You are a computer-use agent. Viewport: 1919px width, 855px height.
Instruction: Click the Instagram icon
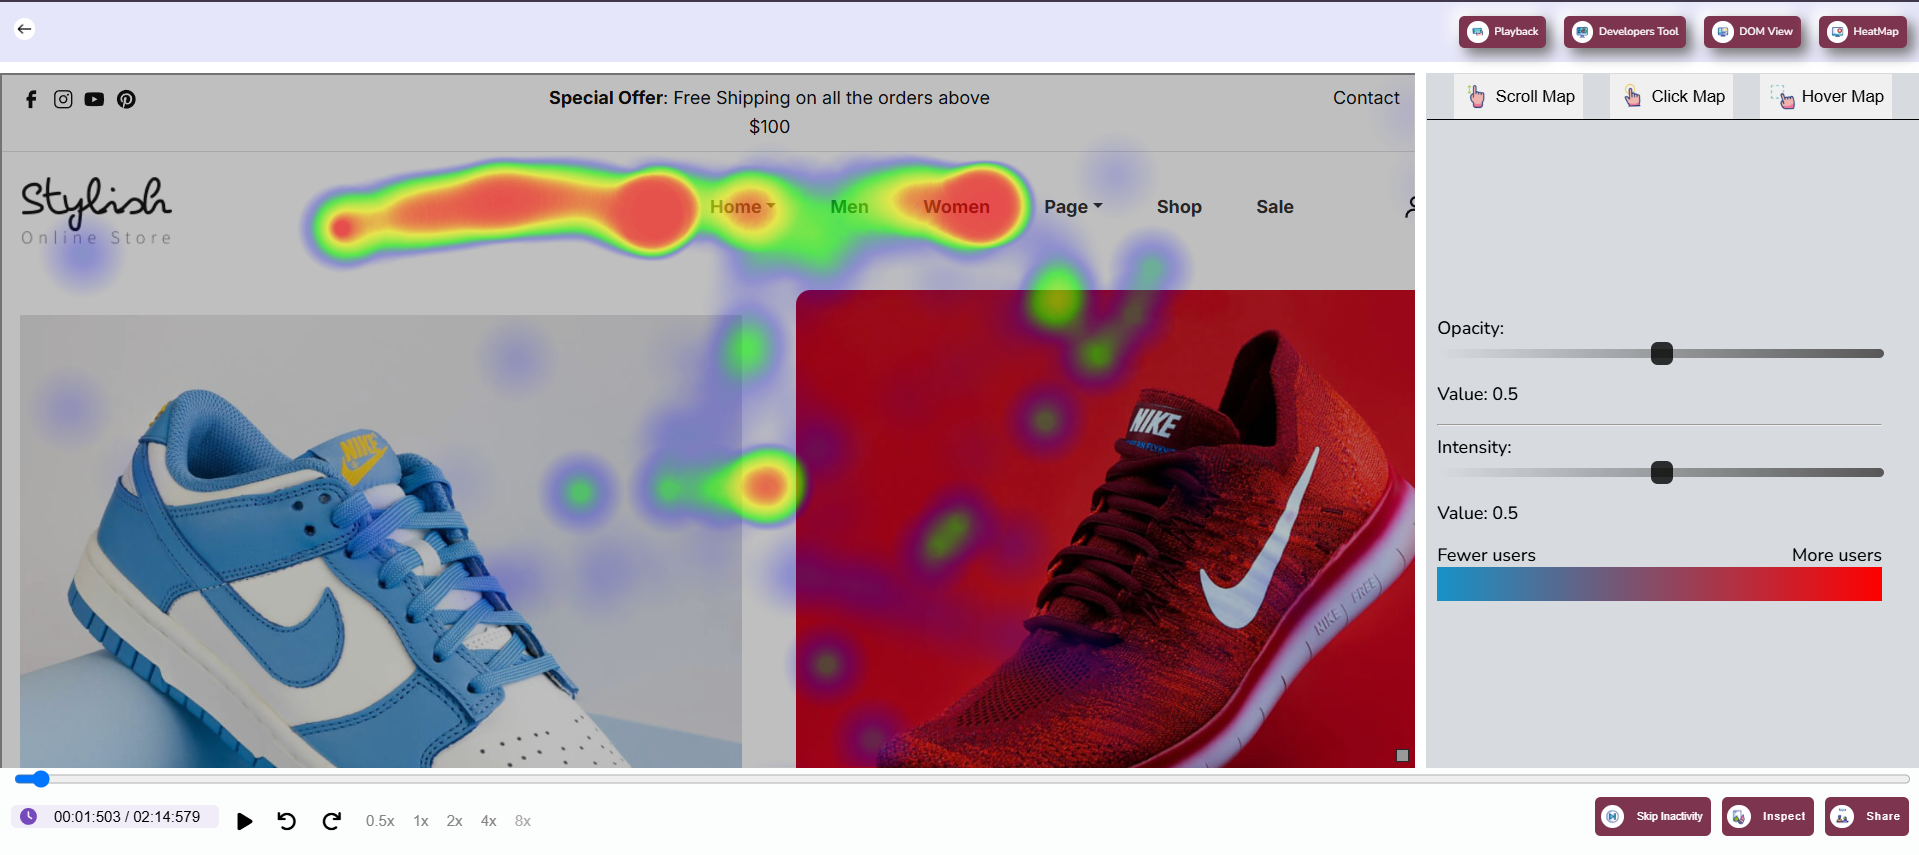(63, 99)
